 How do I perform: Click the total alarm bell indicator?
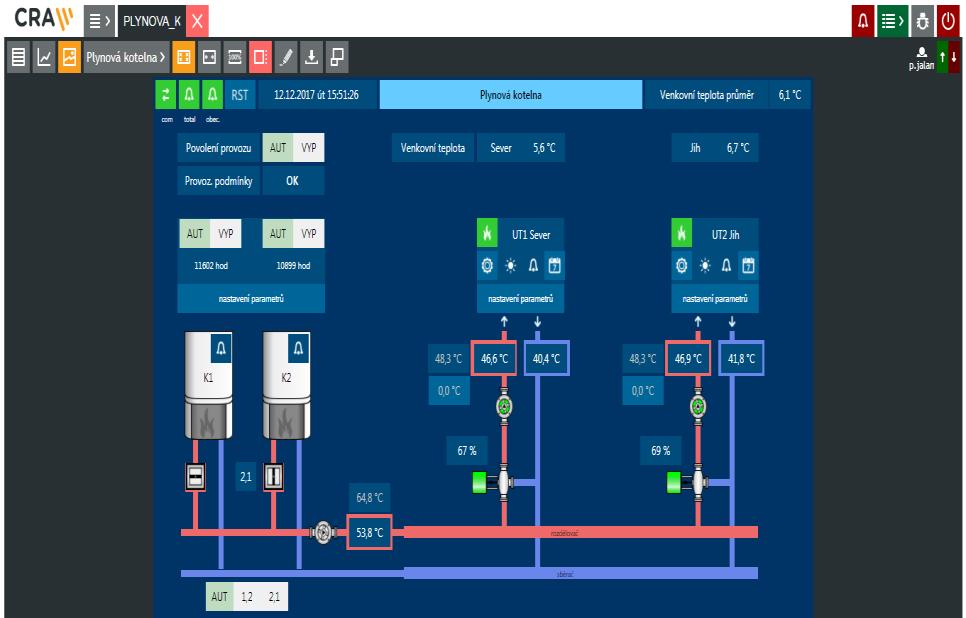click(x=189, y=95)
